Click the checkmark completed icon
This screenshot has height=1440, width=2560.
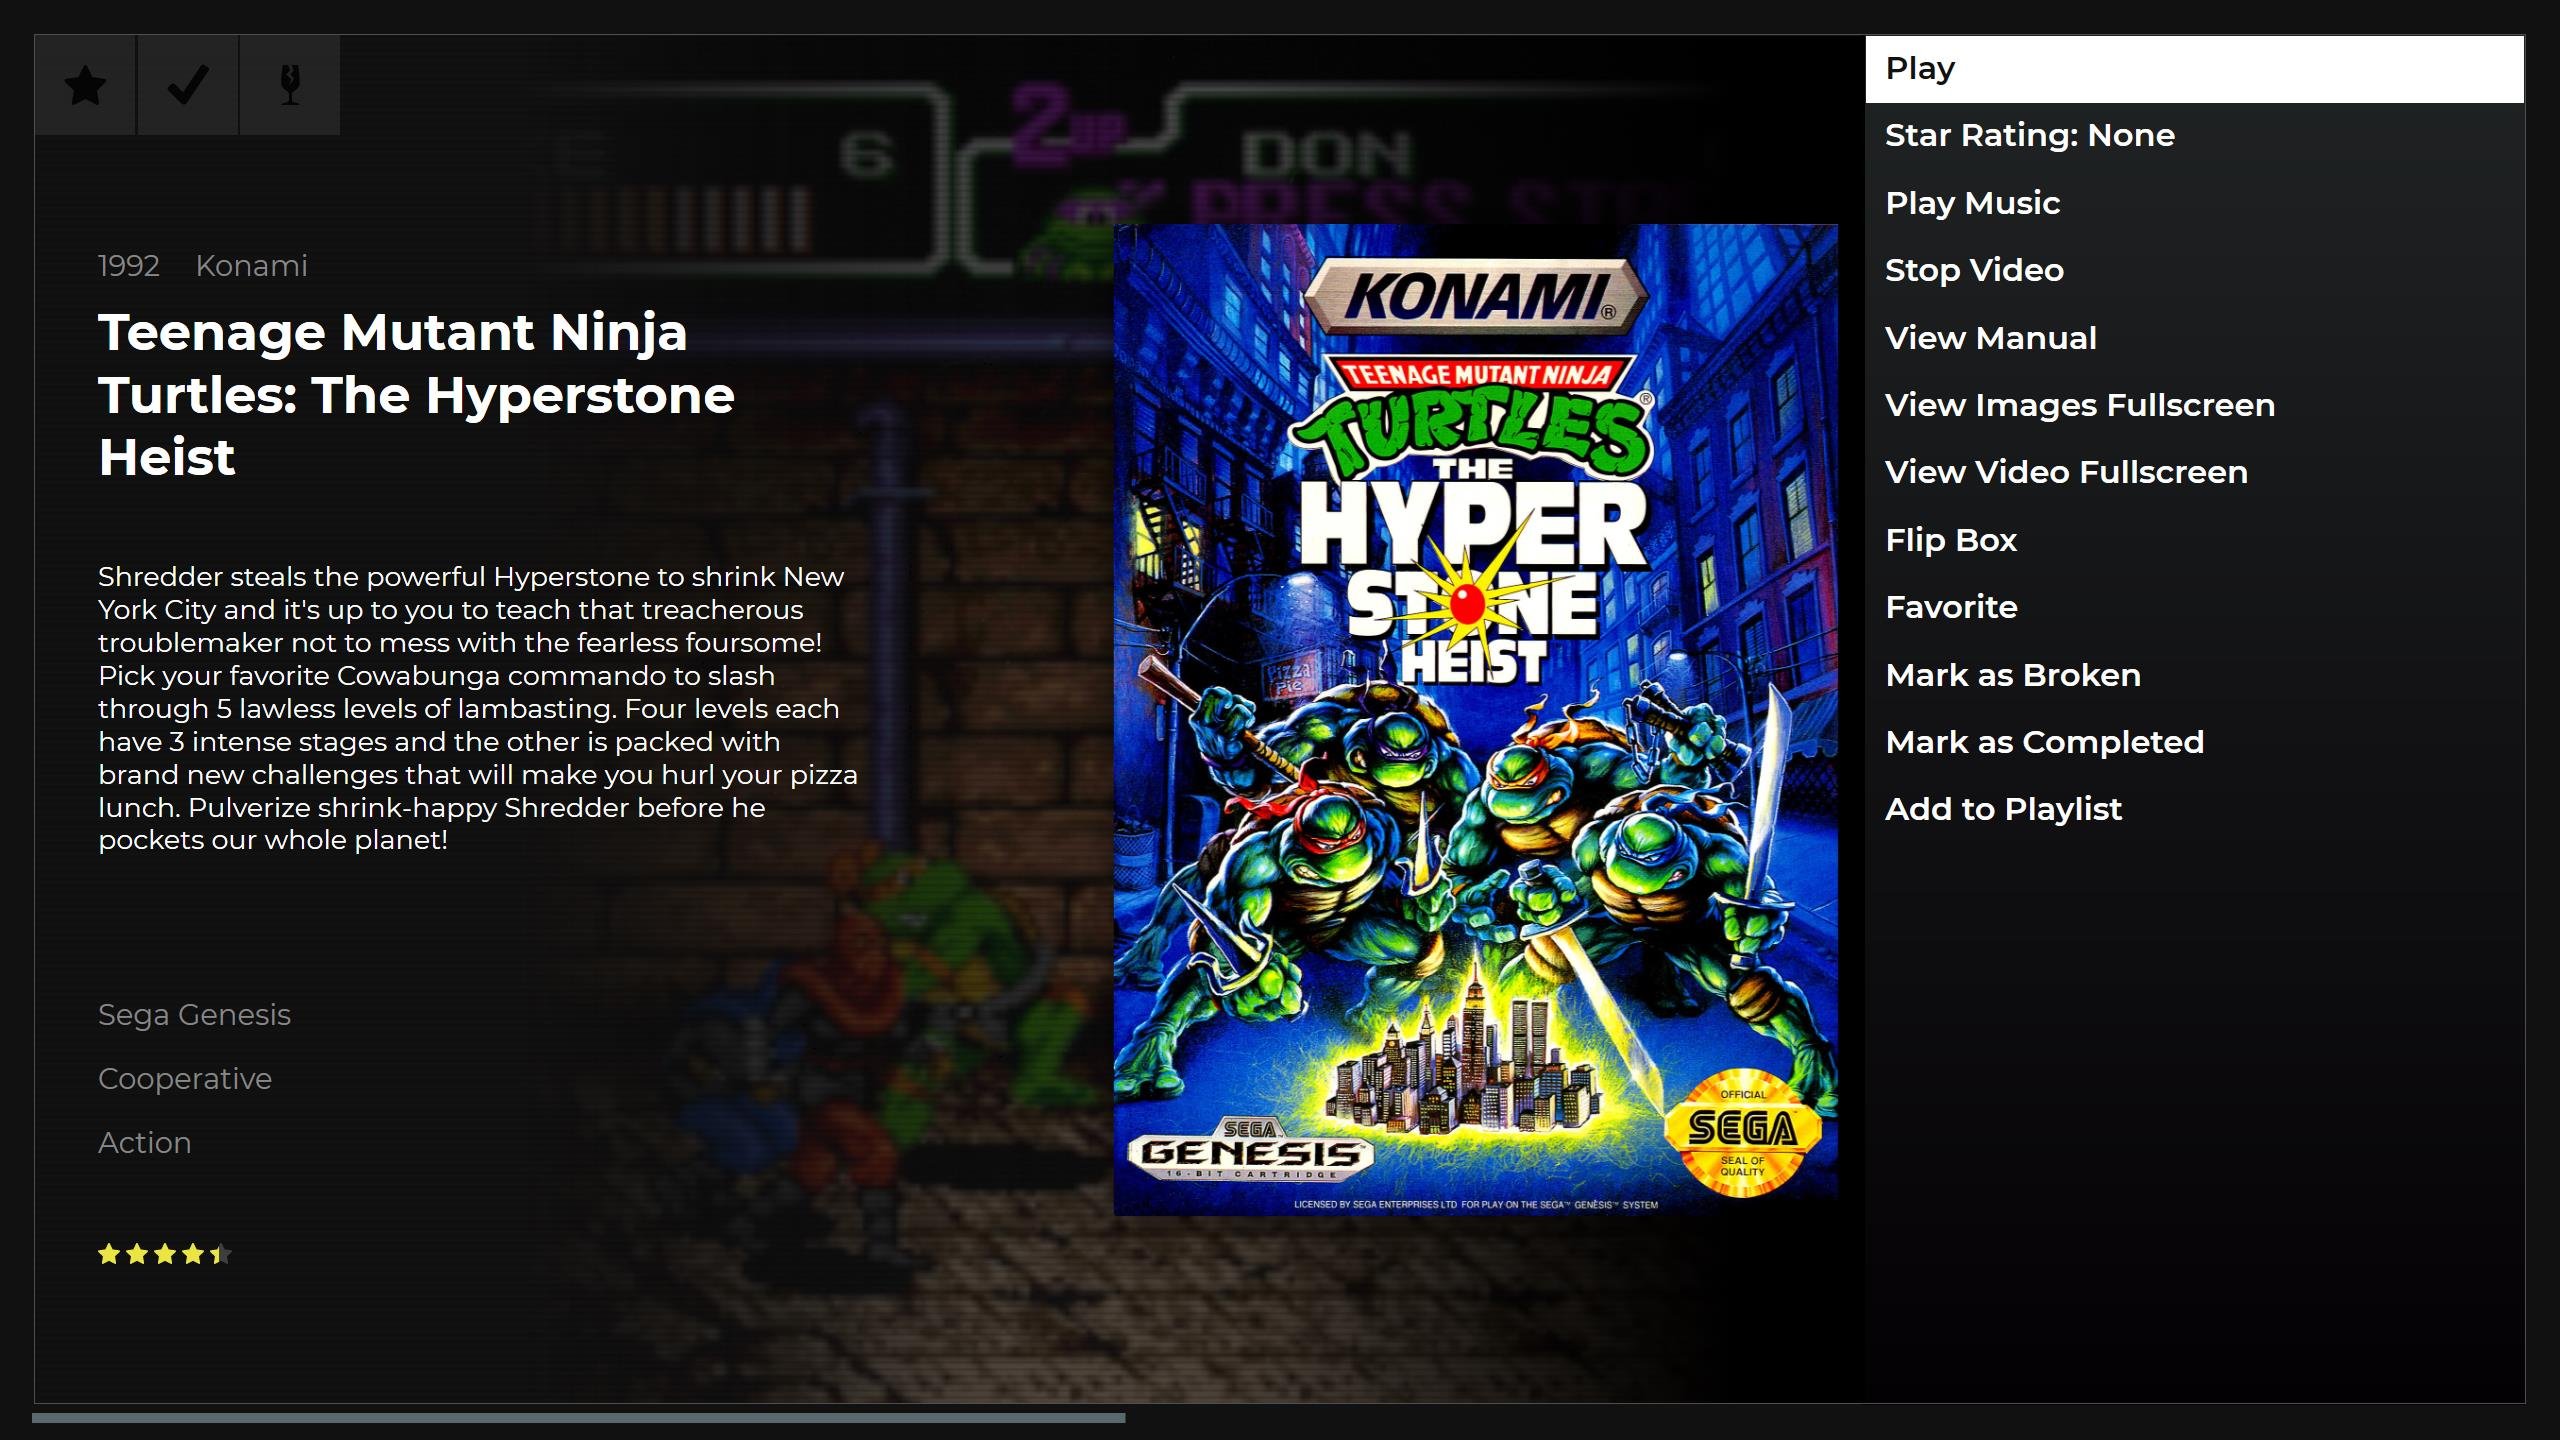[x=188, y=85]
